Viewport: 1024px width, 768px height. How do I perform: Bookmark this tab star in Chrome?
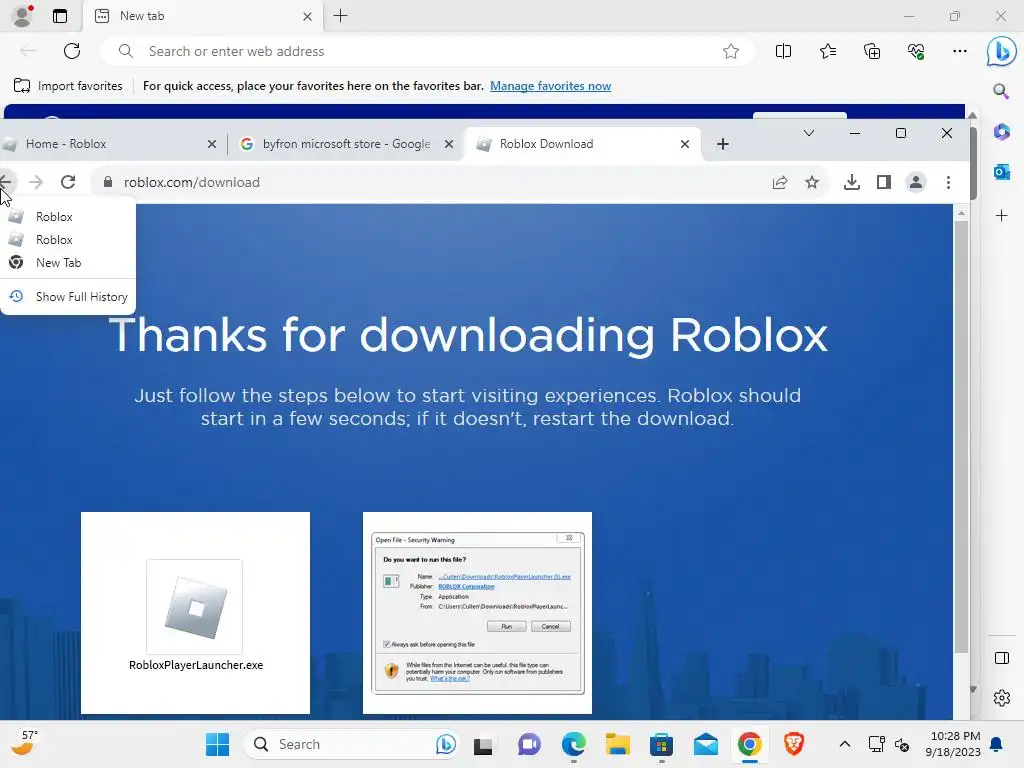coord(812,182)
